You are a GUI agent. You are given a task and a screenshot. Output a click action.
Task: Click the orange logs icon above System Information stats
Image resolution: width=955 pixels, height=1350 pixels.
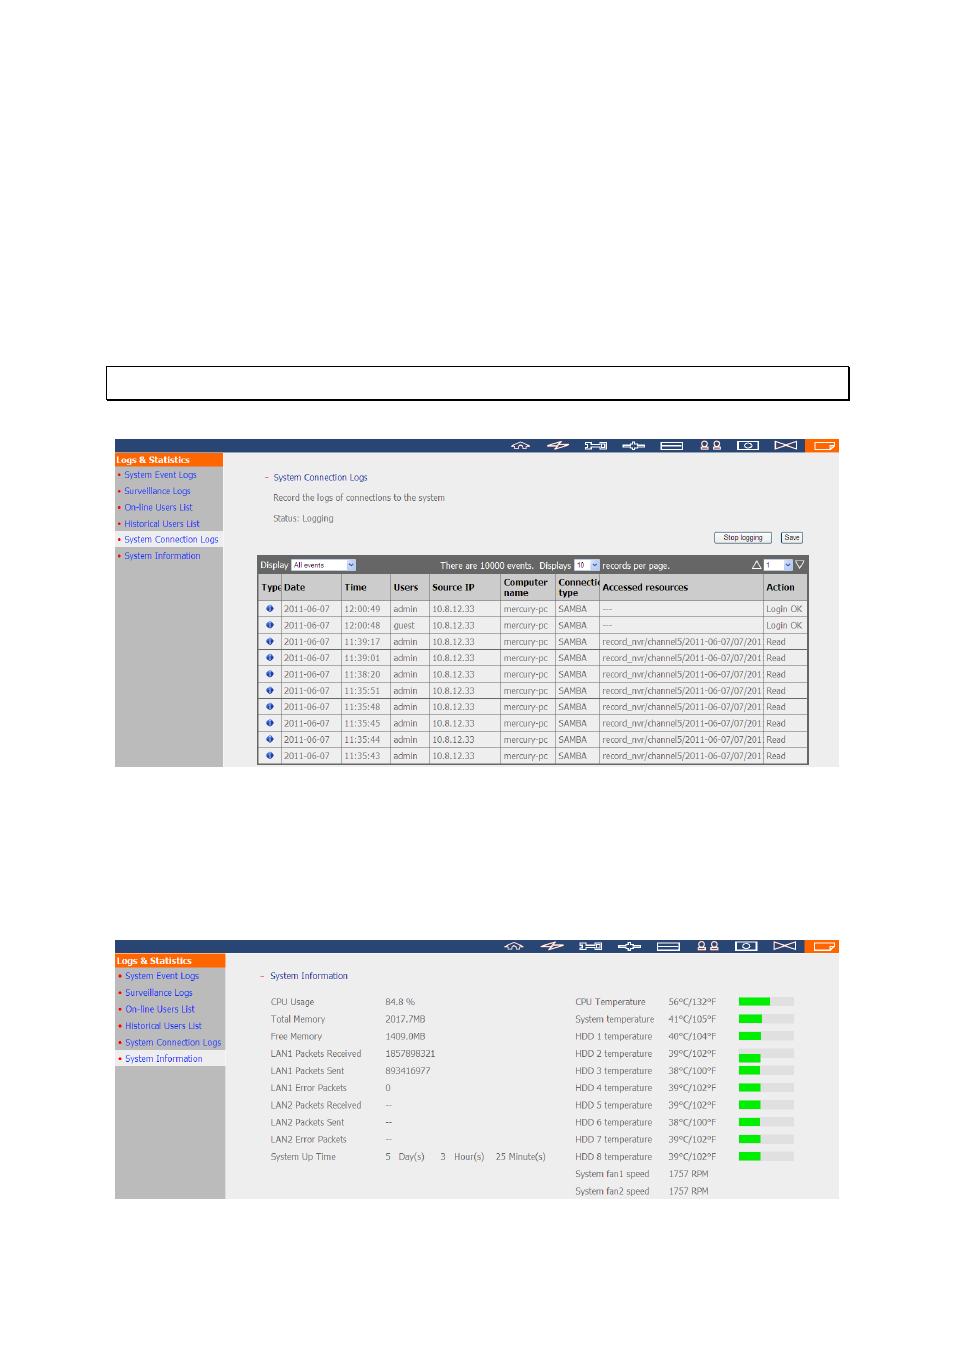(824, 946)
